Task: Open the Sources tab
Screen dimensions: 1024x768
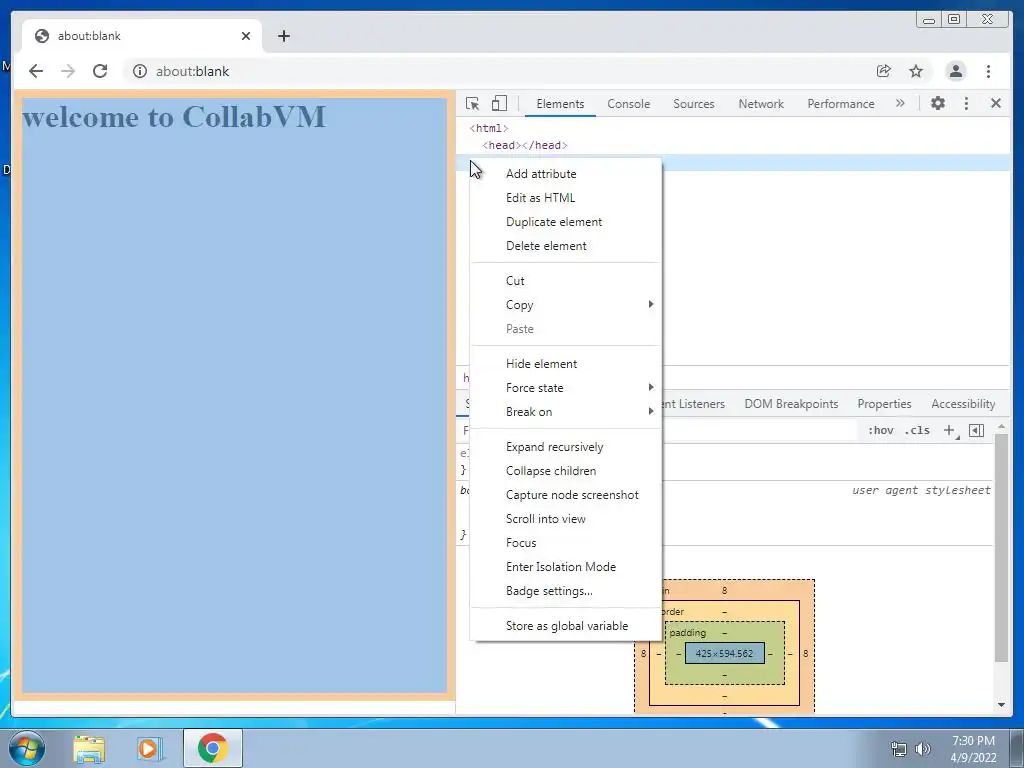Action: click(x=694, y=104)
